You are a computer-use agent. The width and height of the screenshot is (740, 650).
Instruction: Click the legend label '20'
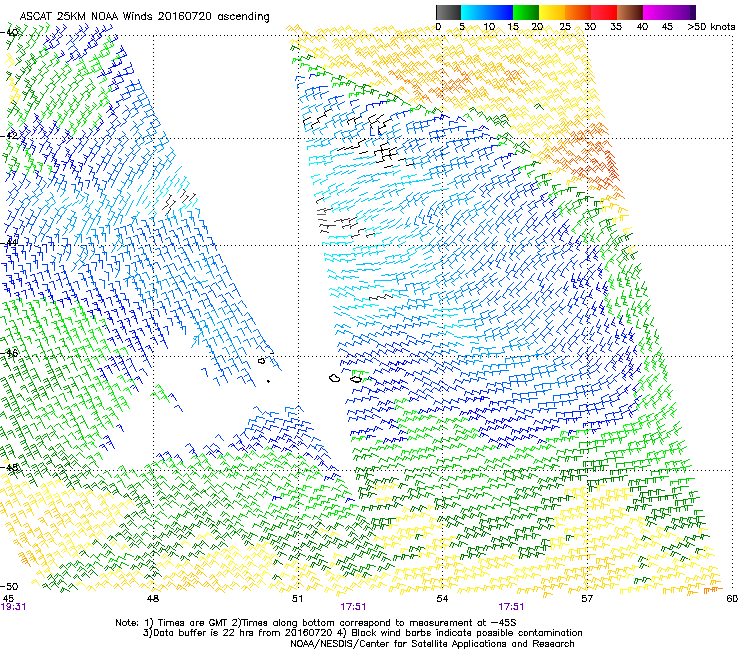[537, 27]
